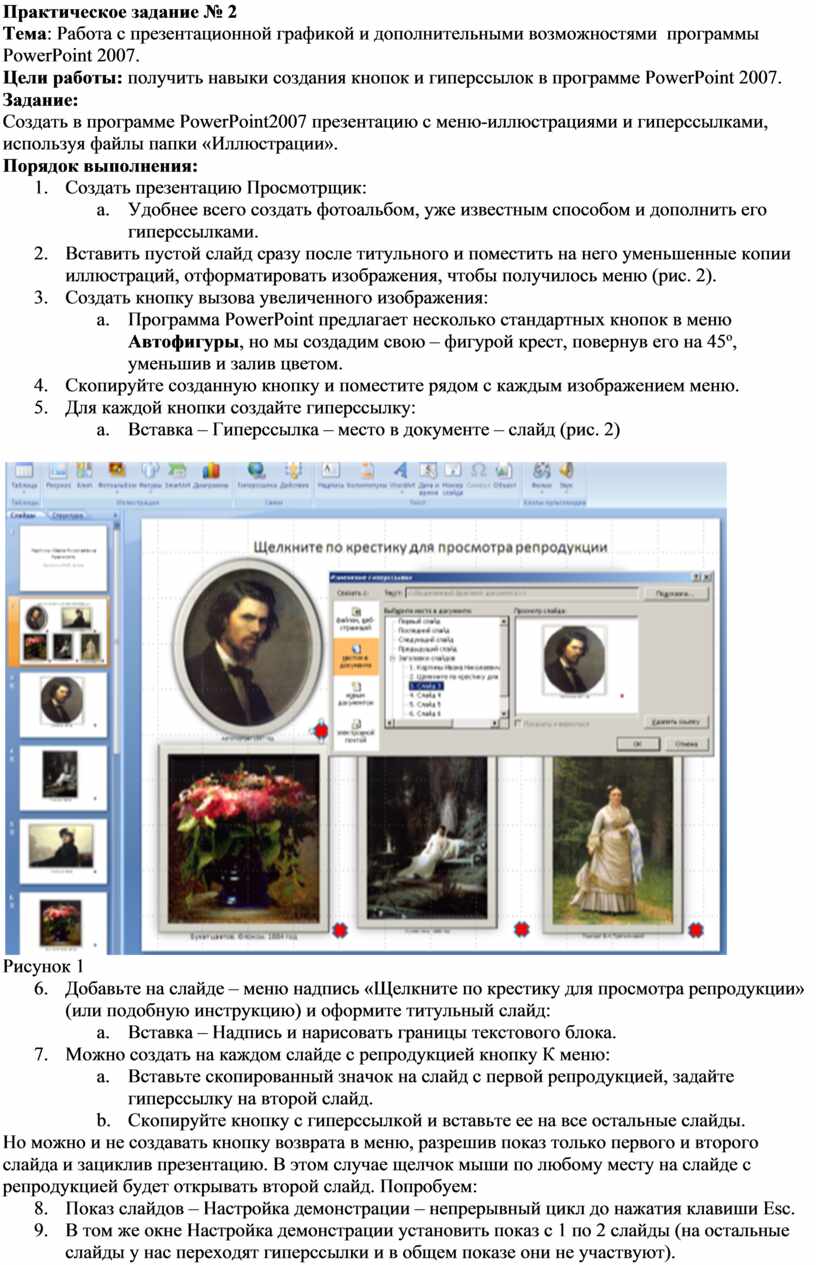Click the Объект ribbon icon
This screenshot has height=1265, width=816.
point(504,476)
